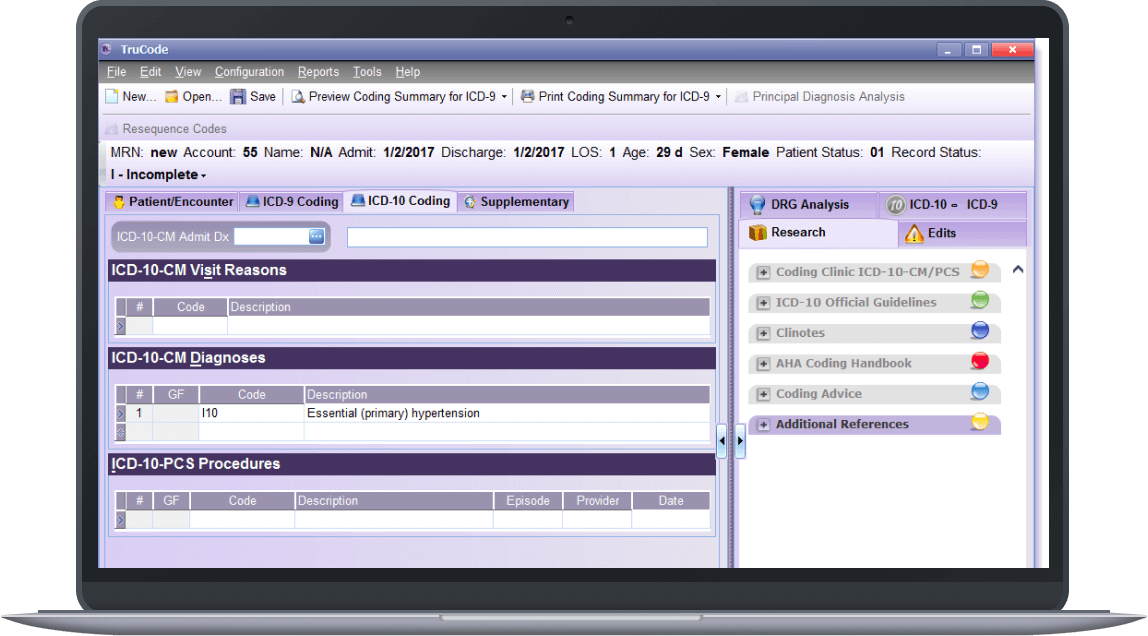
Task: Open the ICD-10 to ICD-9 comparison panel
Action: click(x=952, y=205)
